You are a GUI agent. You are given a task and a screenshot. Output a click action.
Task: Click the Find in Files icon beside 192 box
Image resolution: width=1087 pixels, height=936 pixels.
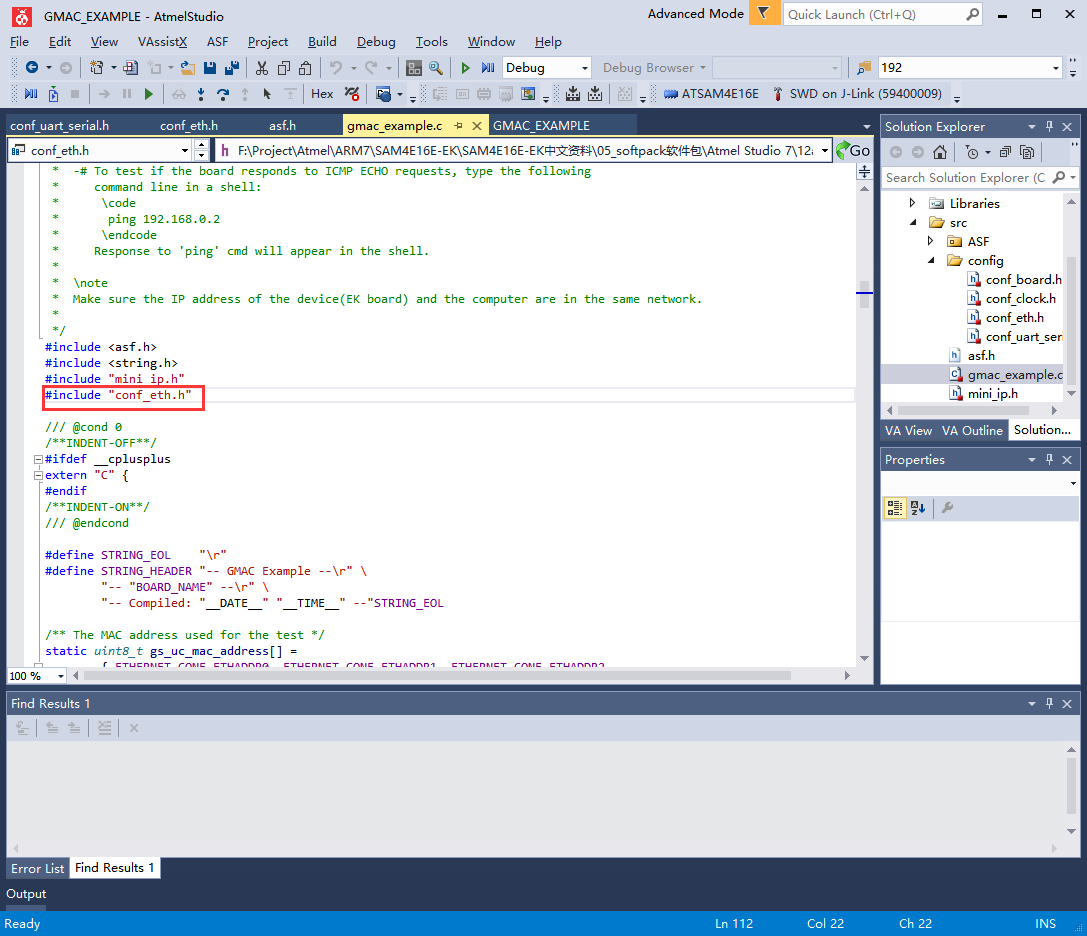click(864, 67)
